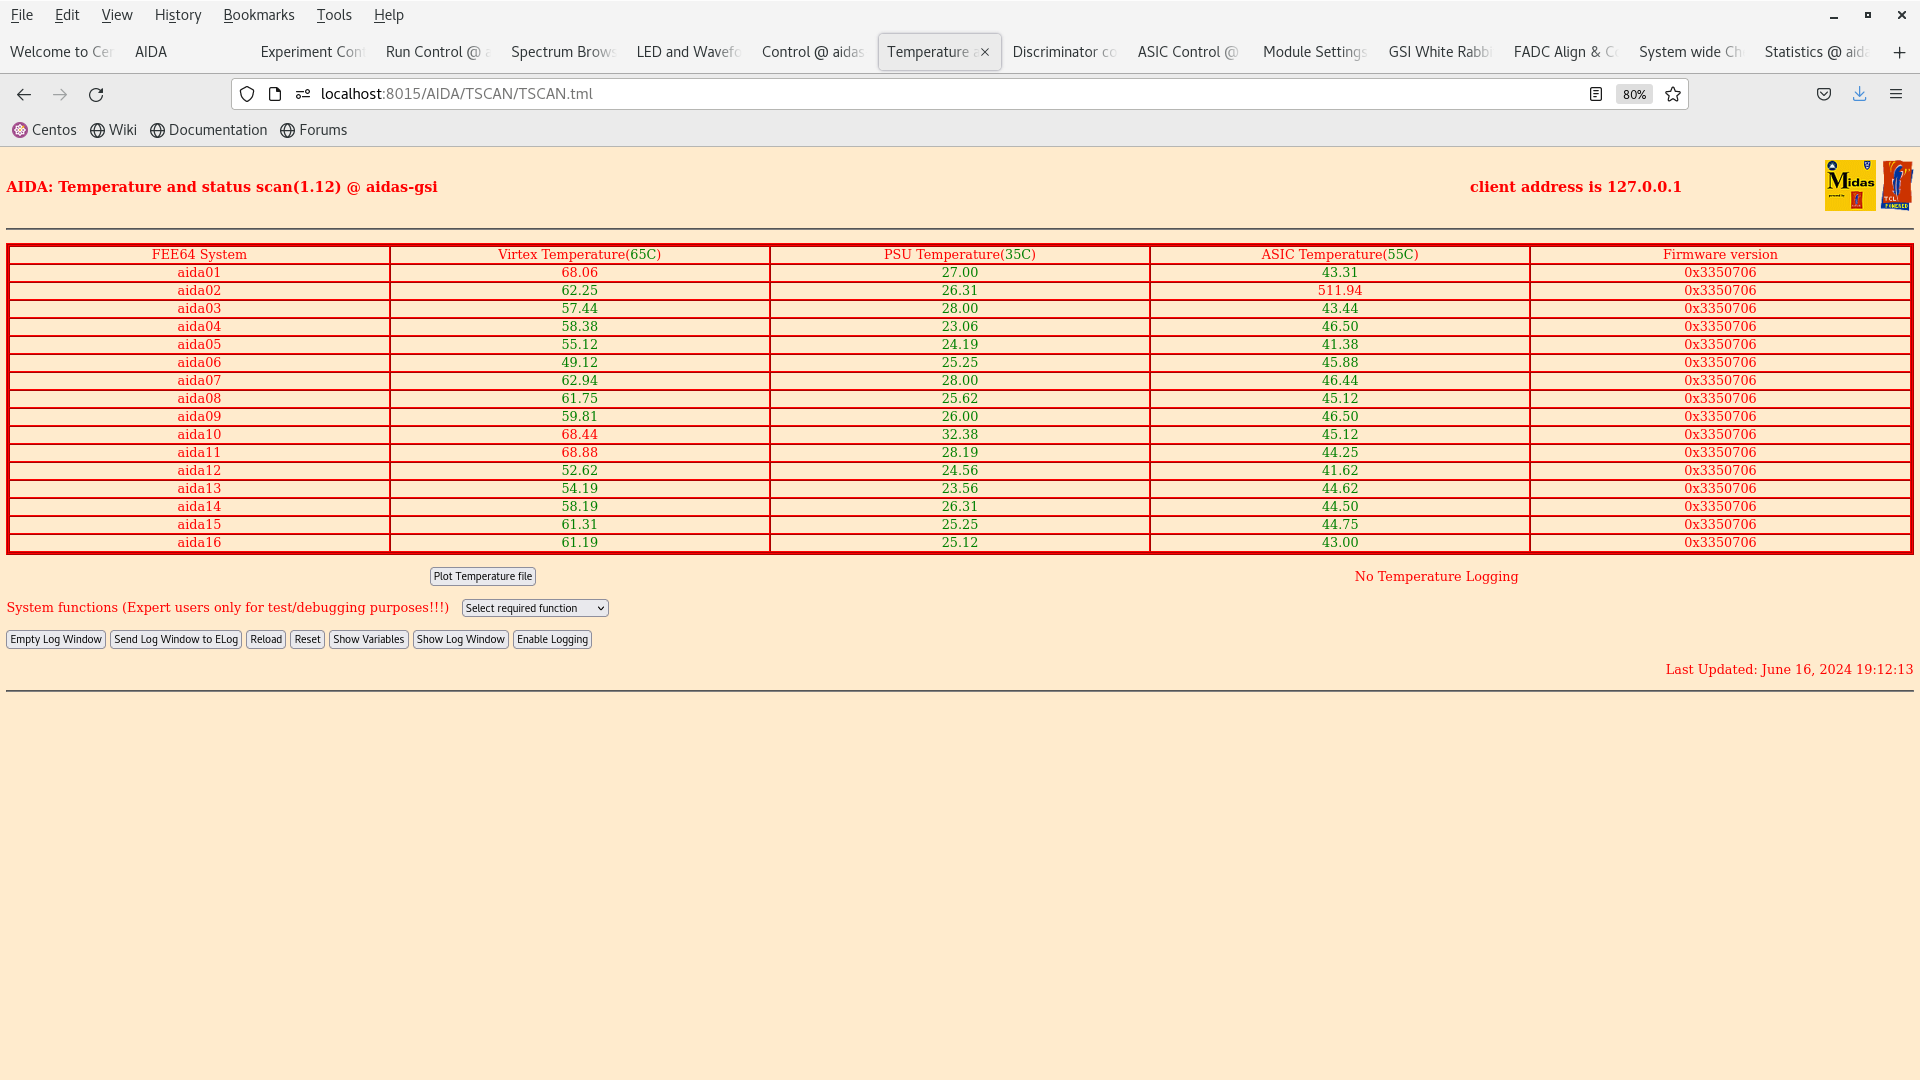Expand the History menu
Viewport: 1920px width, 1080px height.
pyautogui.click(x=178, y=15)
